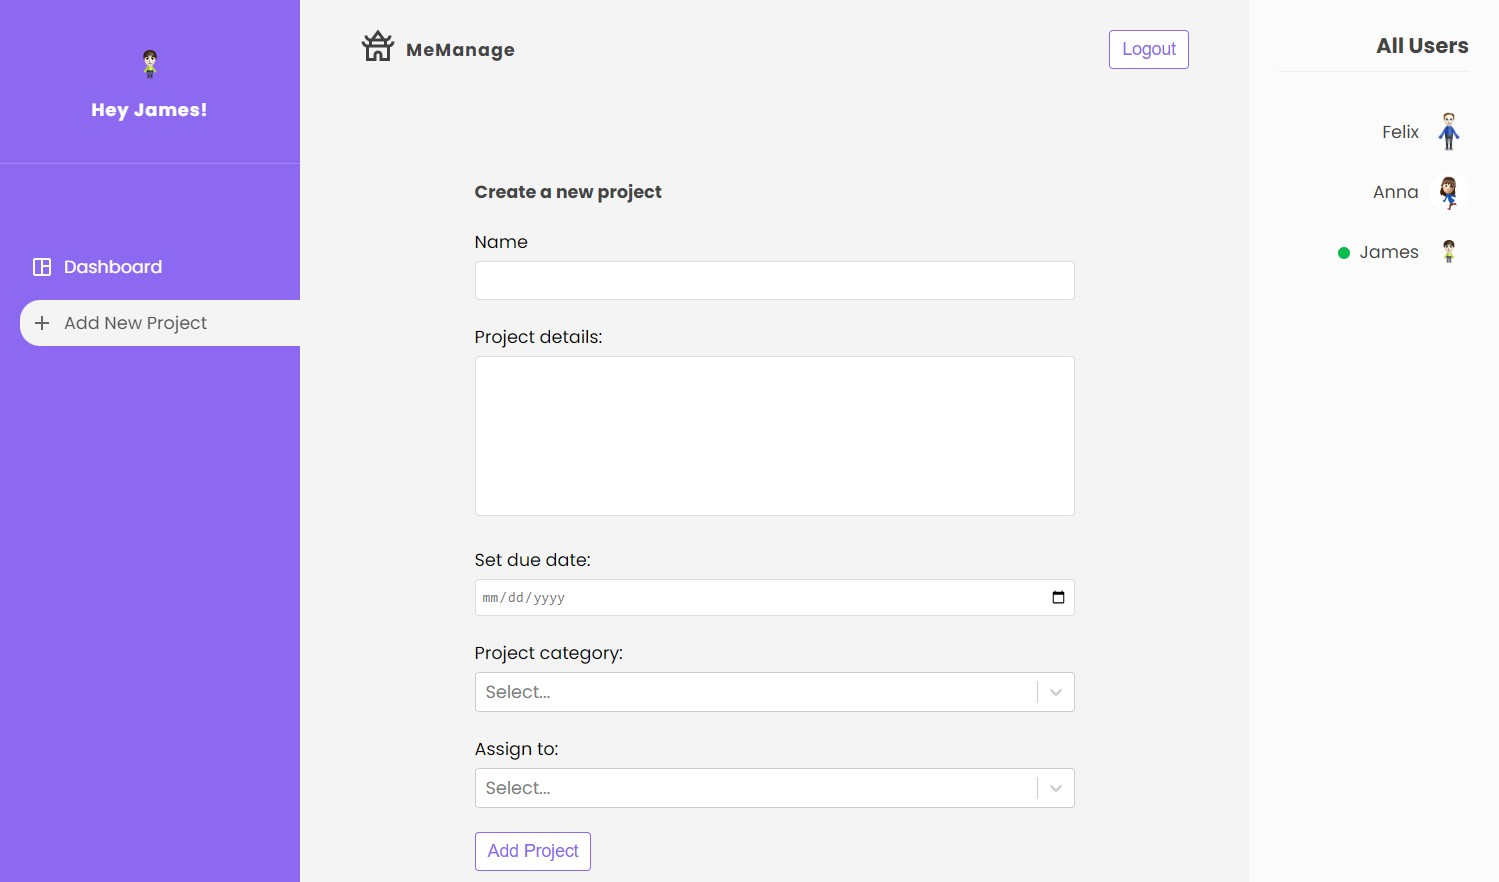
Task: Select Add New Project in the sidebar
Action: [134, 323]
